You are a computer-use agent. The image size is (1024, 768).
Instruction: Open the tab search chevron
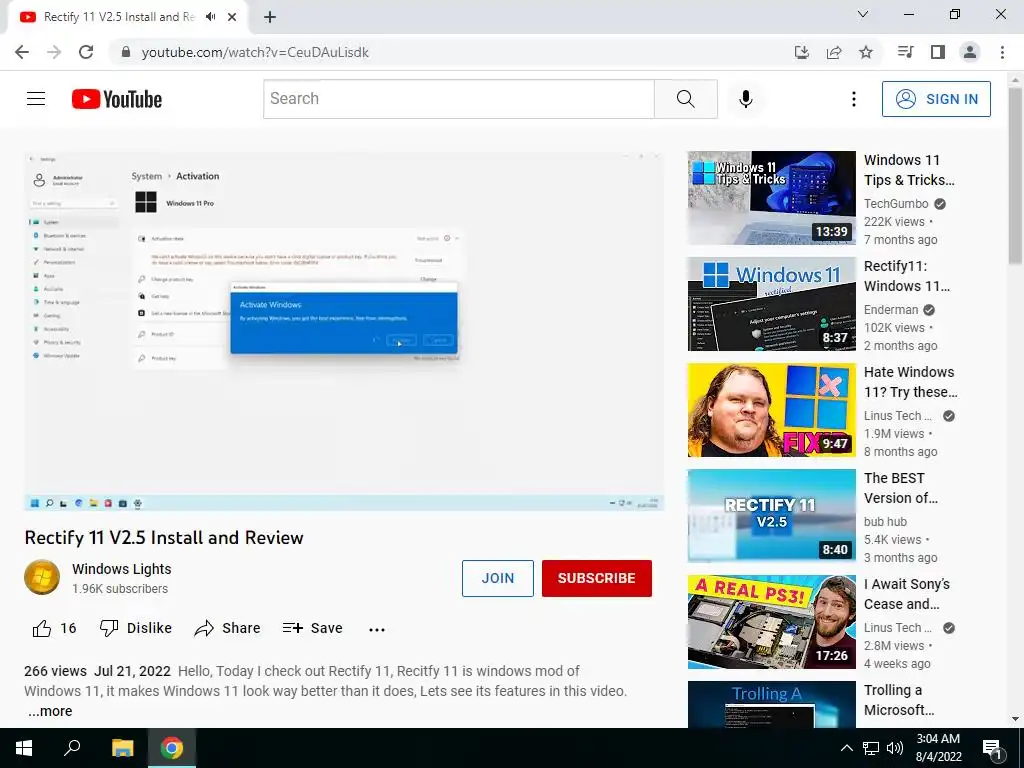[863, 14]
